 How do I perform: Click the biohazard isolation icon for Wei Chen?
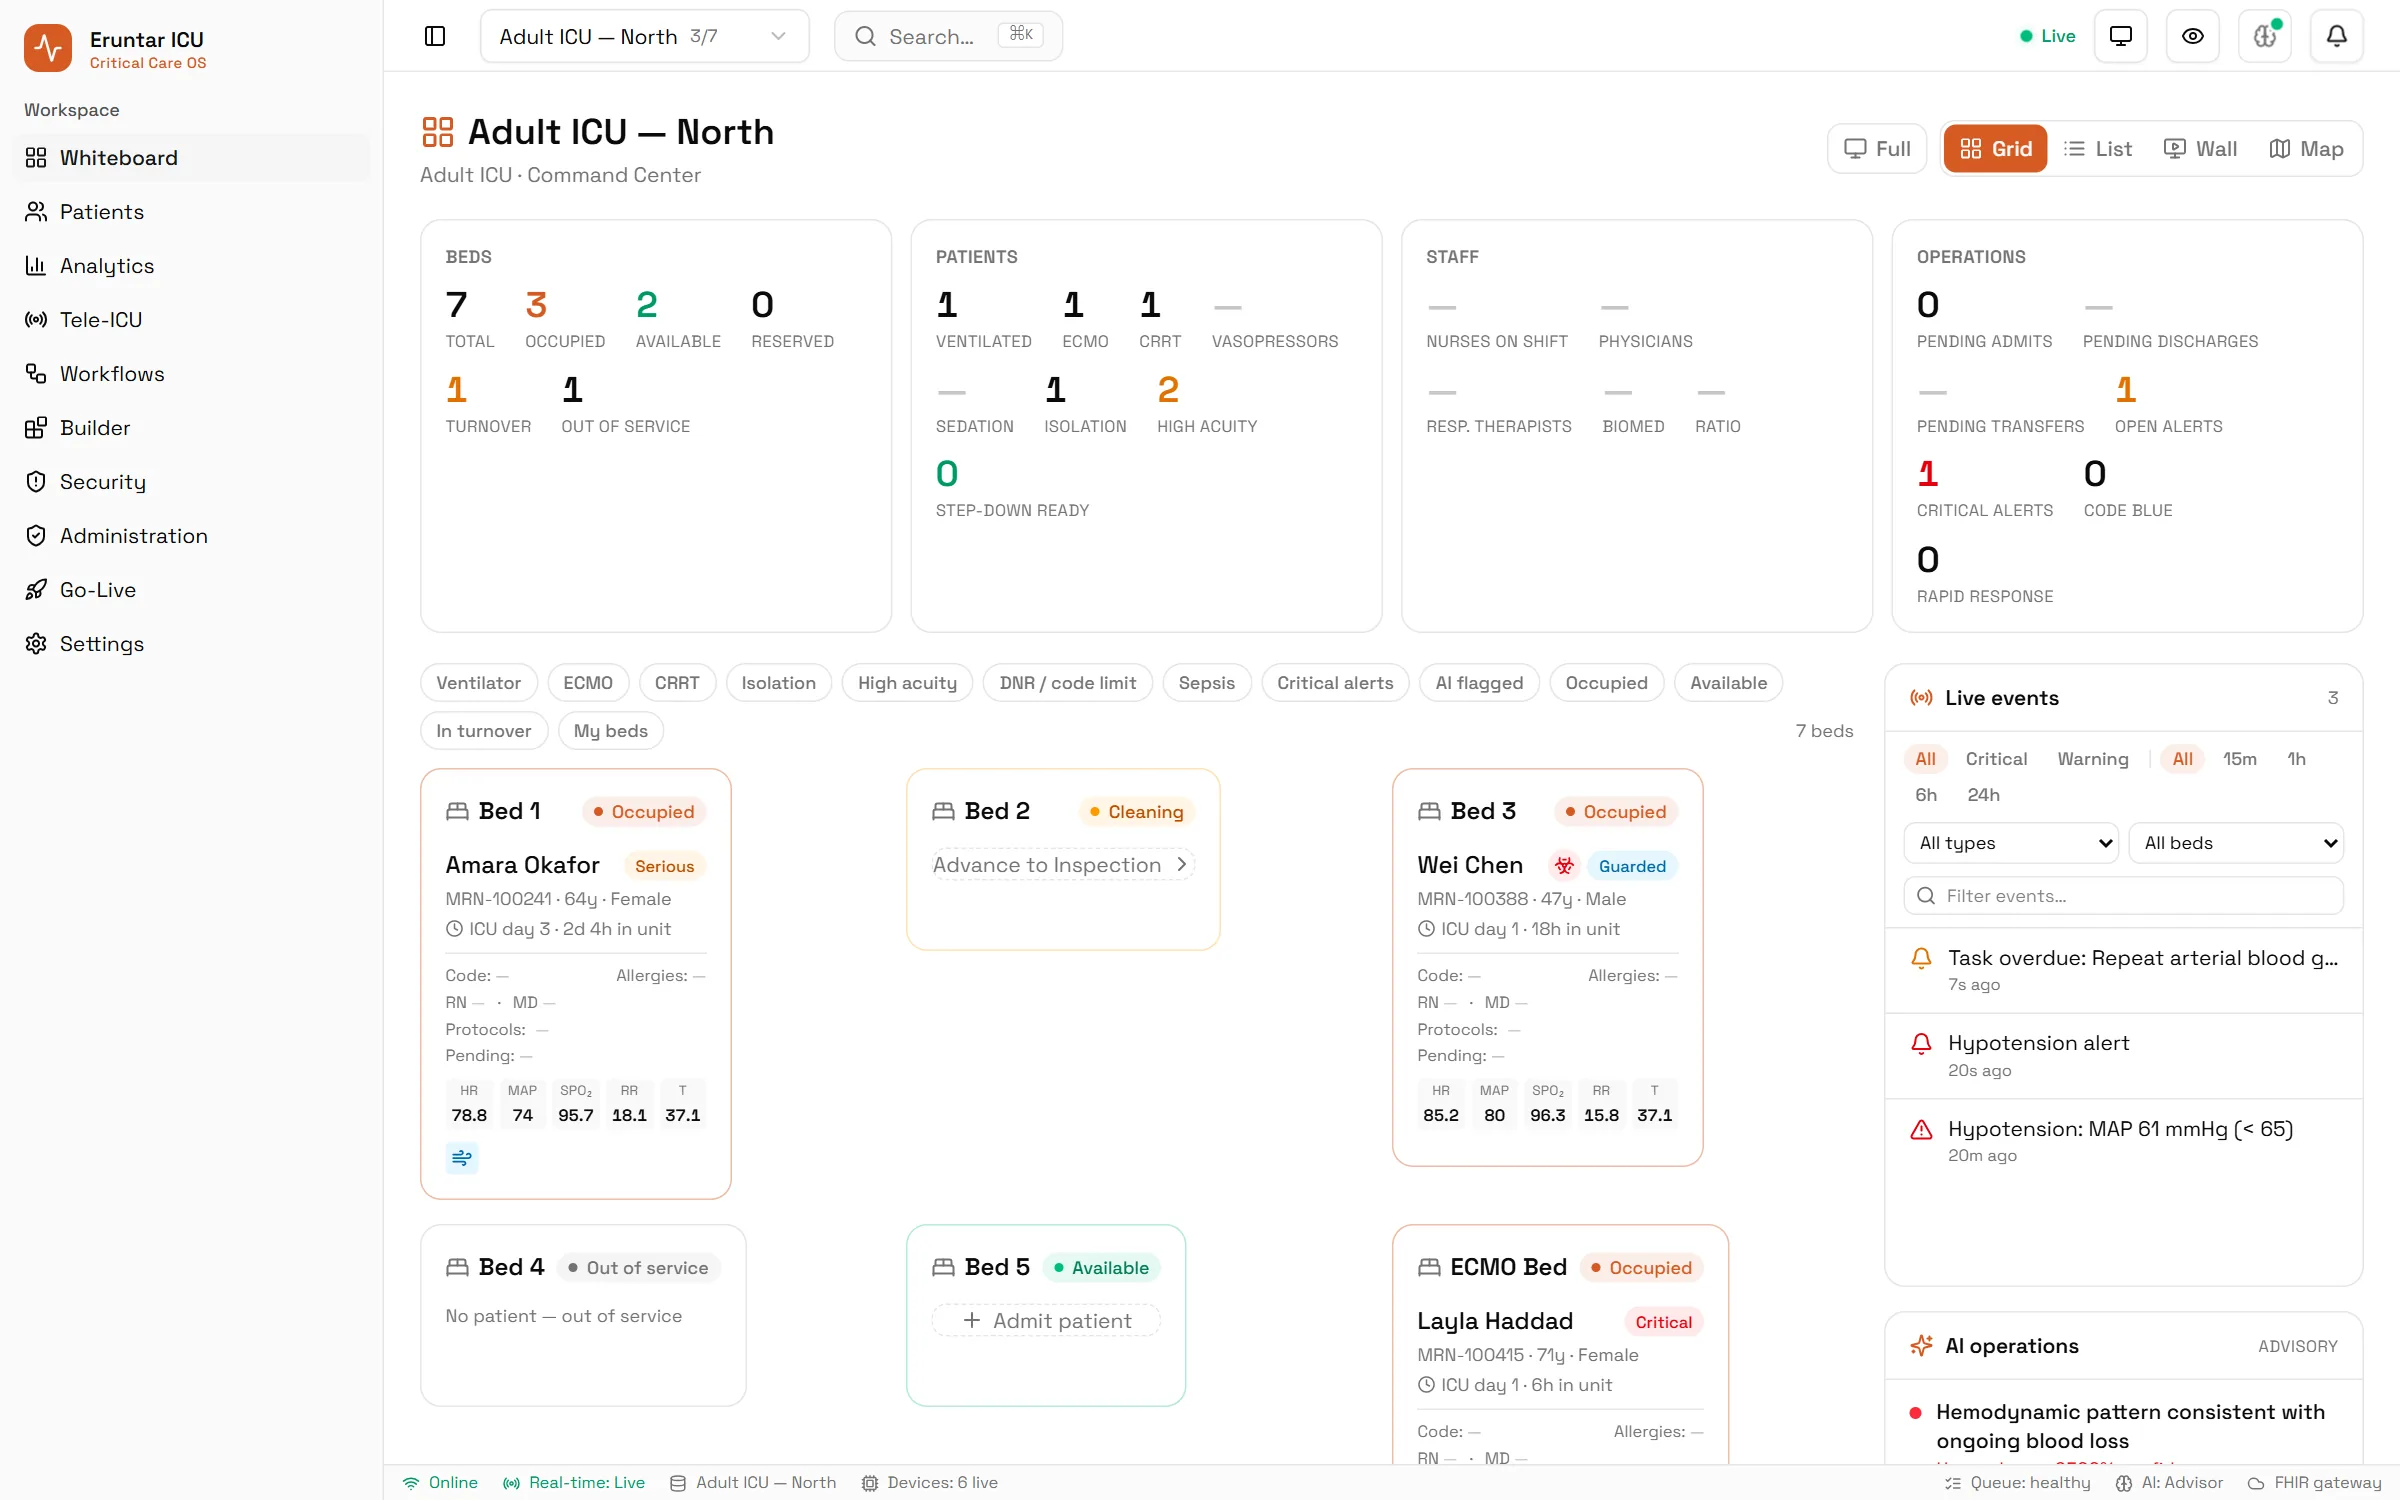(1564, 866)
